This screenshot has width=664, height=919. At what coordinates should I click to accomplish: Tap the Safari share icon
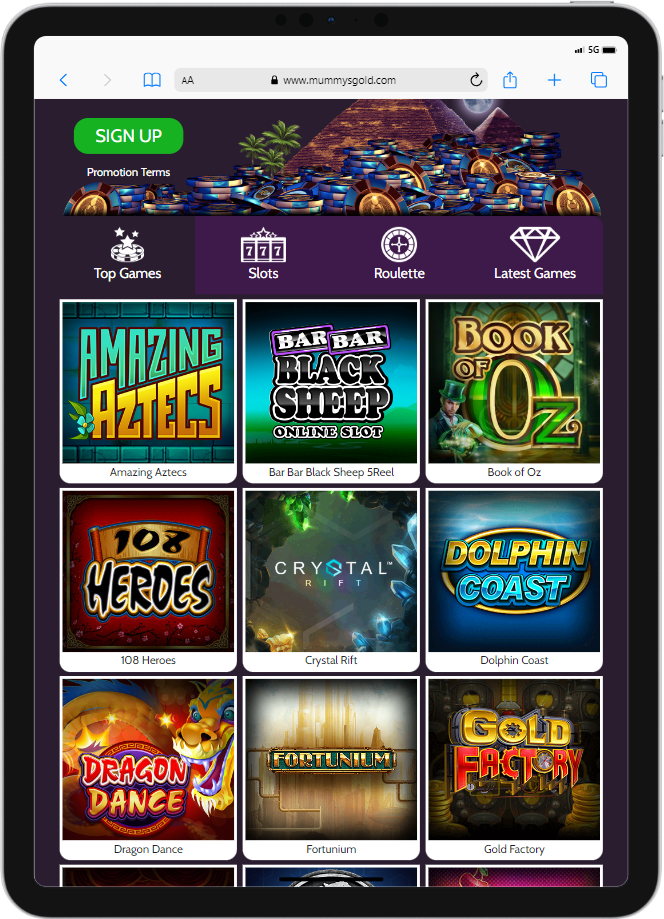[510, 80]
